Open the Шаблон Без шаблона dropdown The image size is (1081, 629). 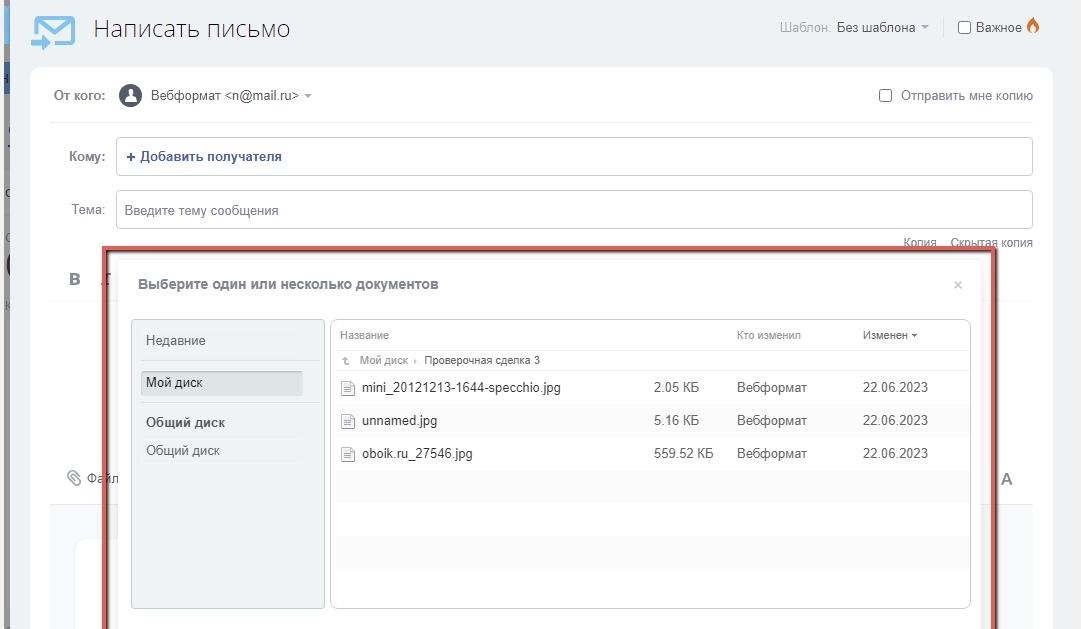coord(882,28)
